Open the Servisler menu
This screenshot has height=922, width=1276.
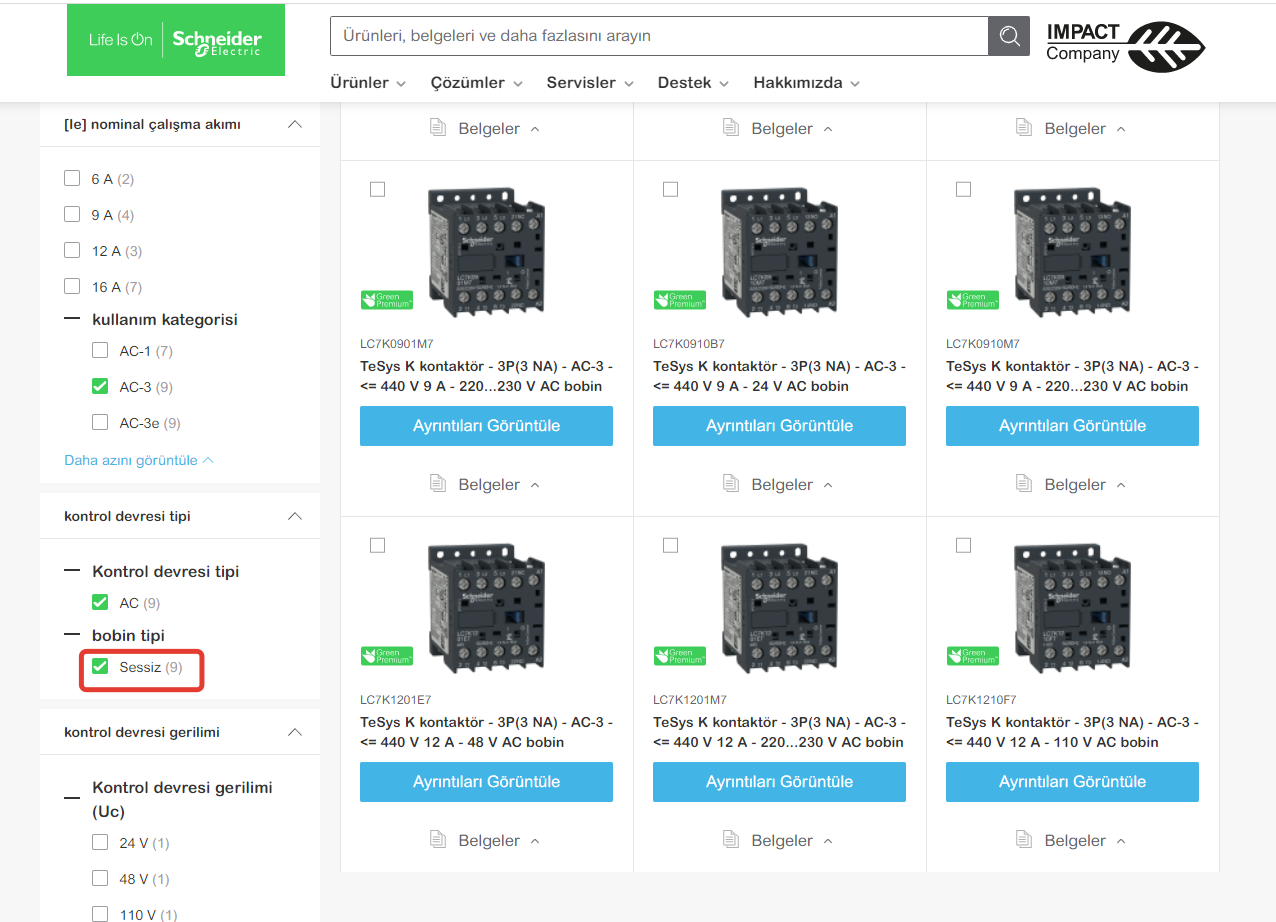[x=590, y=82]
